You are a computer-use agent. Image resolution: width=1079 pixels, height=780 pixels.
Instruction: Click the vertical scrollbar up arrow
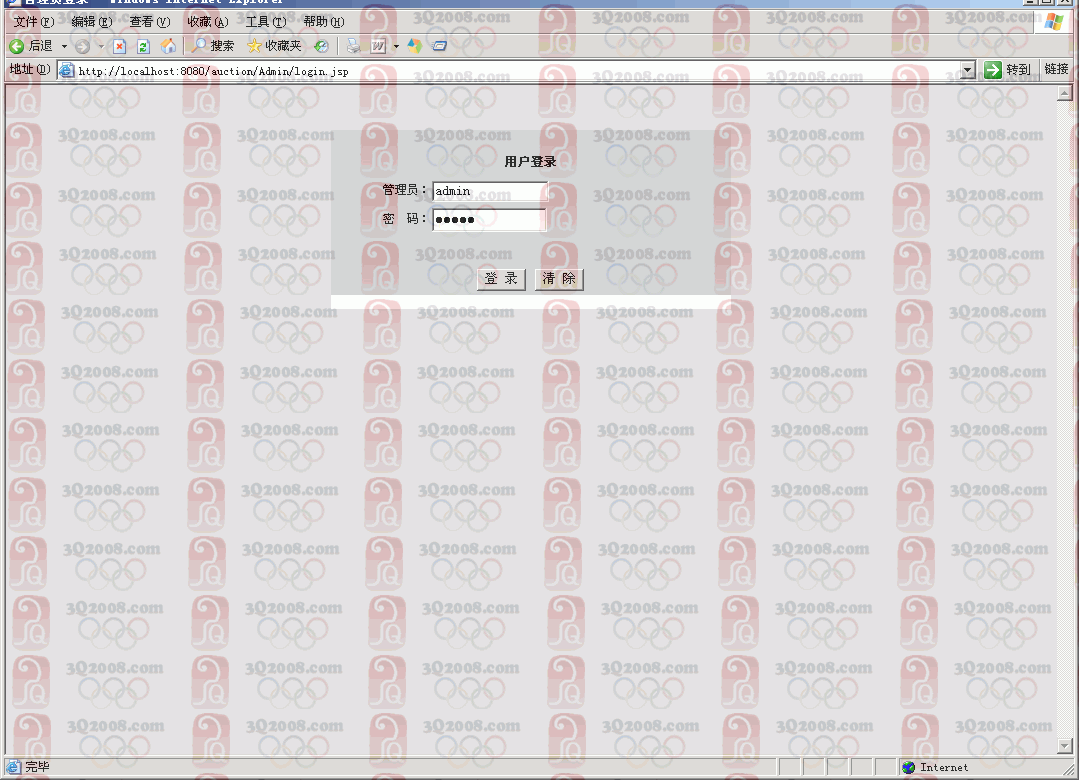(1065, 93)
